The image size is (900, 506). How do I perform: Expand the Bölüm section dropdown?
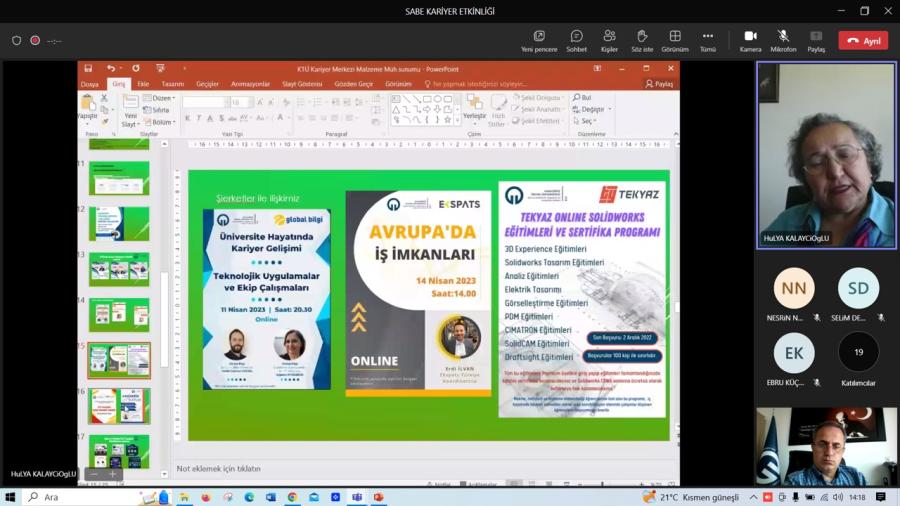(x=160, y=122)
